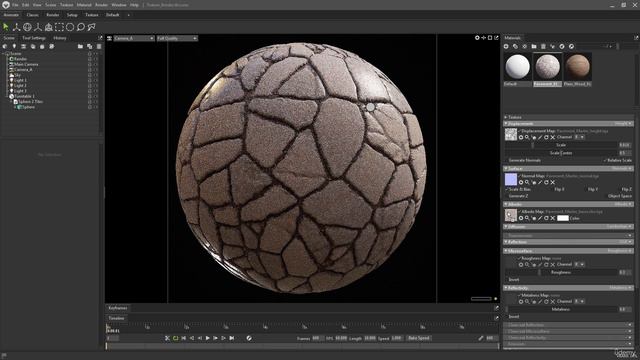Open material folder icon in Materials toolbar

[x=534, y=47]
